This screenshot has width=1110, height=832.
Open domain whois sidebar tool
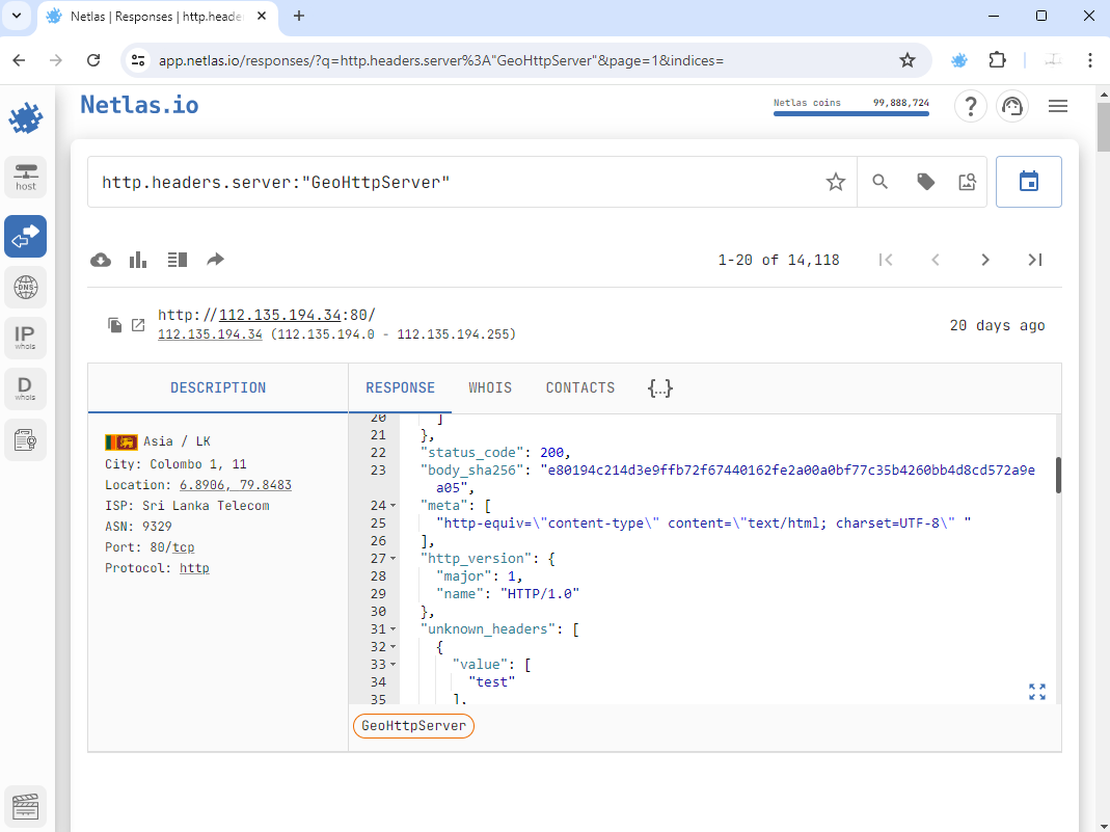pos(25,386)
